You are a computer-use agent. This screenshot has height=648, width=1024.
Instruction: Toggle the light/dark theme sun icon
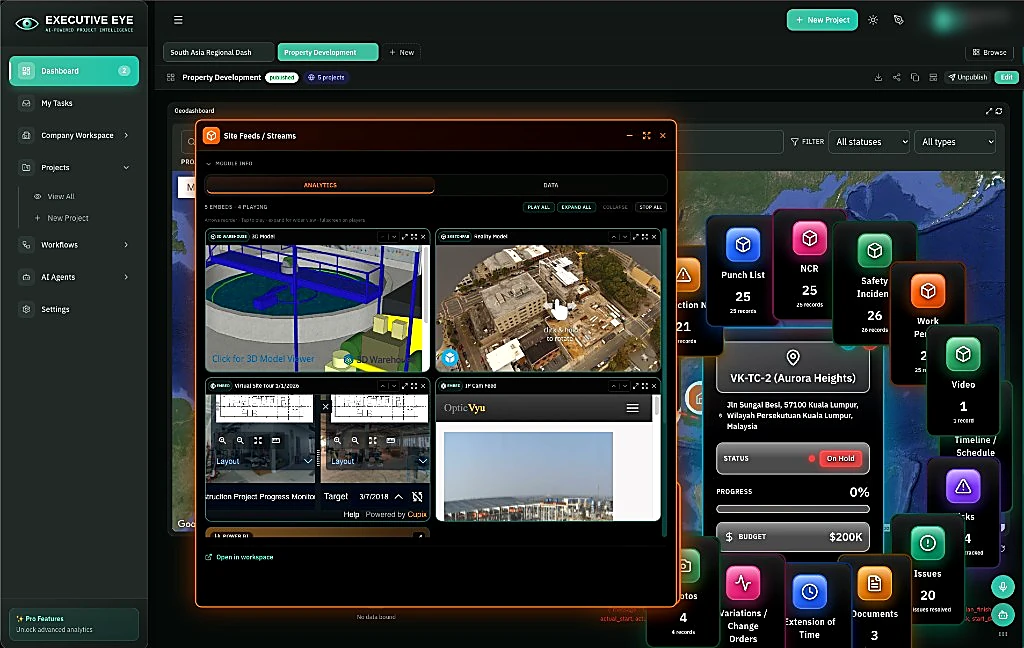873,20
